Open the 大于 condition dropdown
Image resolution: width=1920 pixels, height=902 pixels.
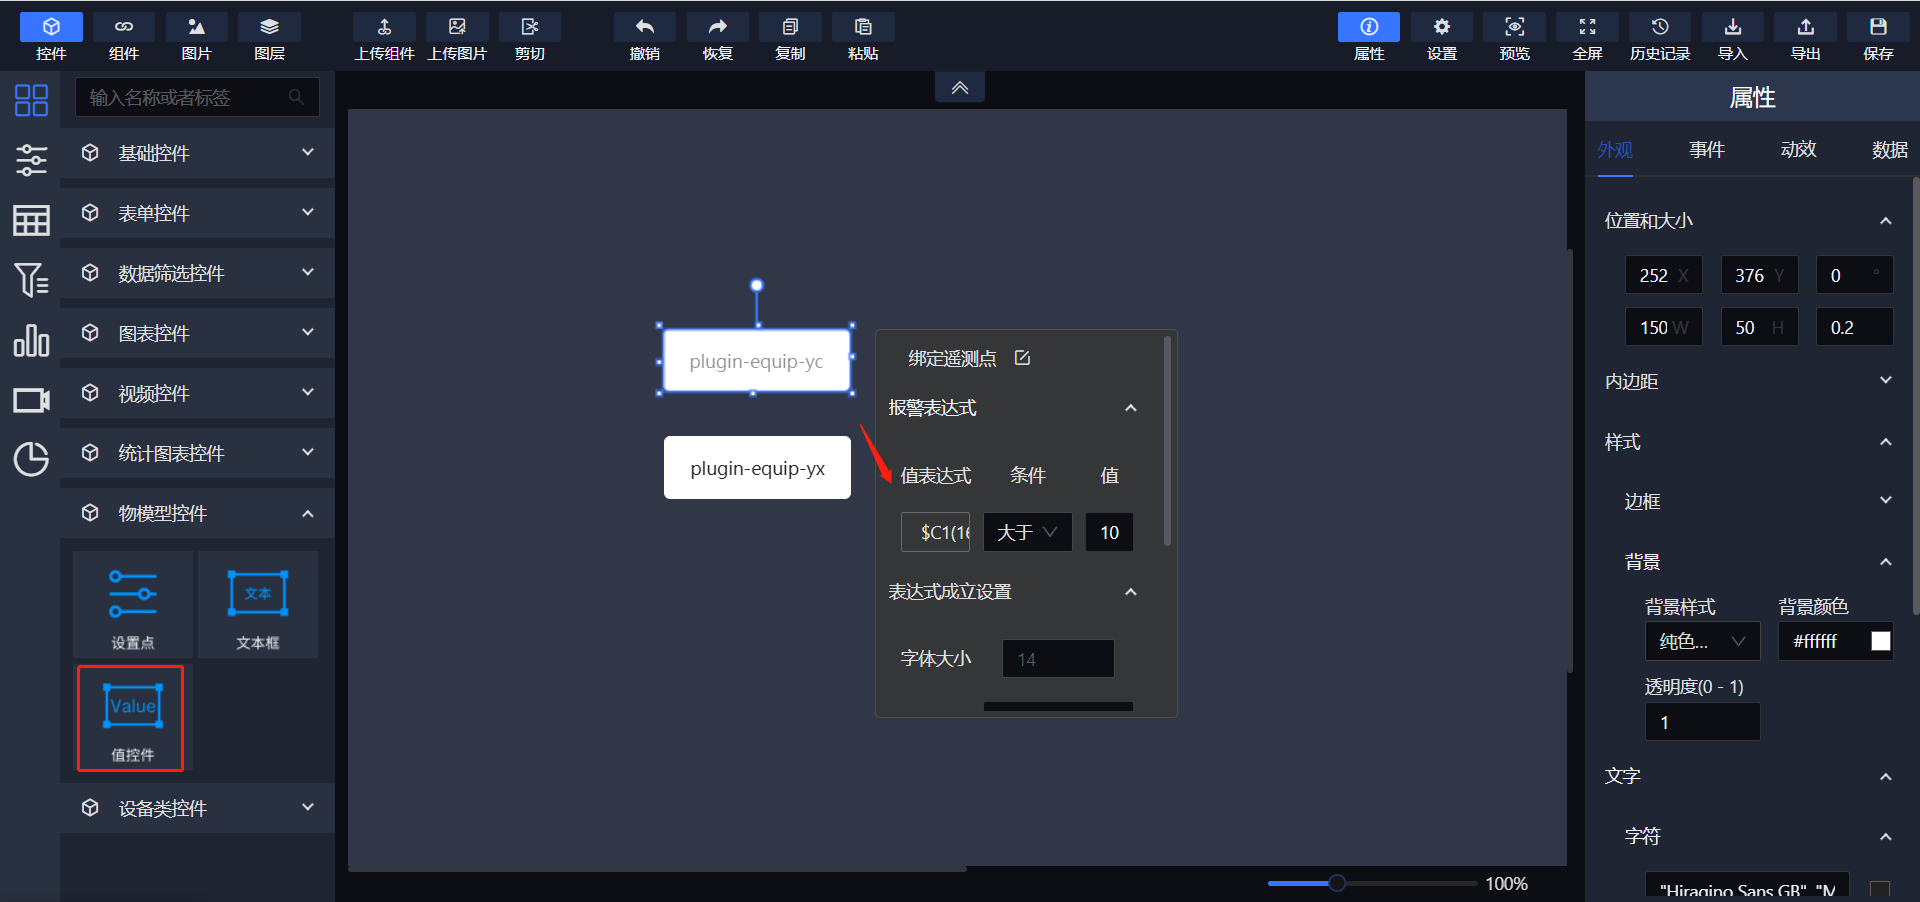(x=1028, y=532)
